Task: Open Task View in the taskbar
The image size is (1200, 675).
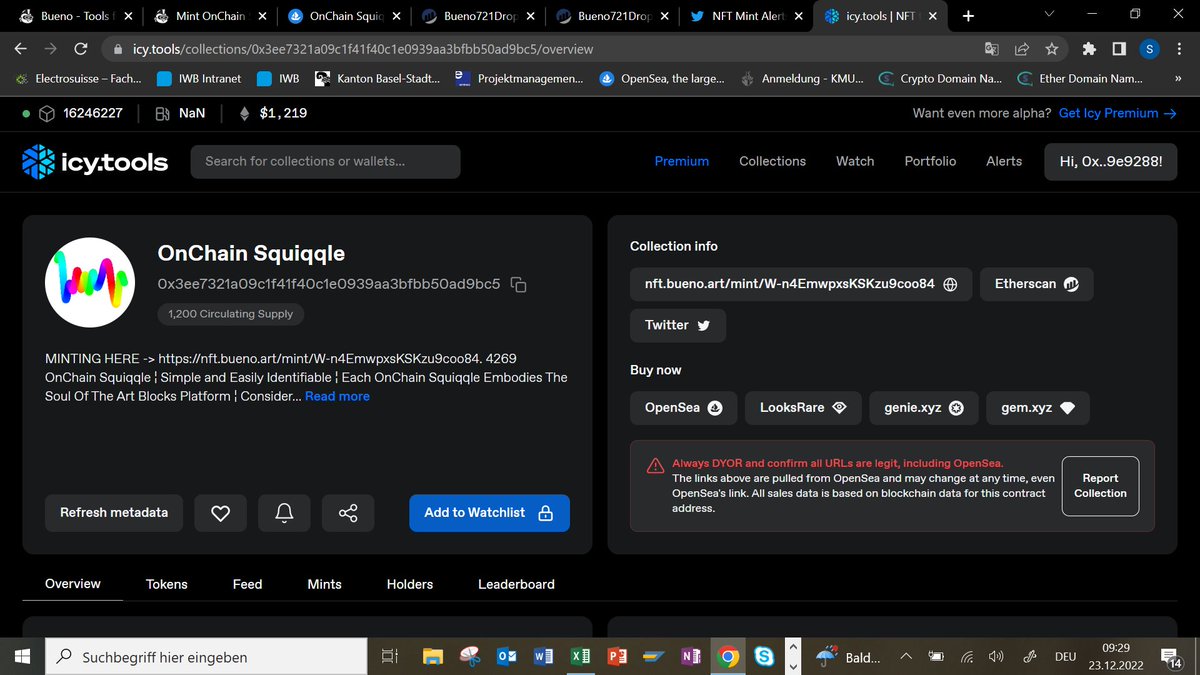Action: point(390,657)
